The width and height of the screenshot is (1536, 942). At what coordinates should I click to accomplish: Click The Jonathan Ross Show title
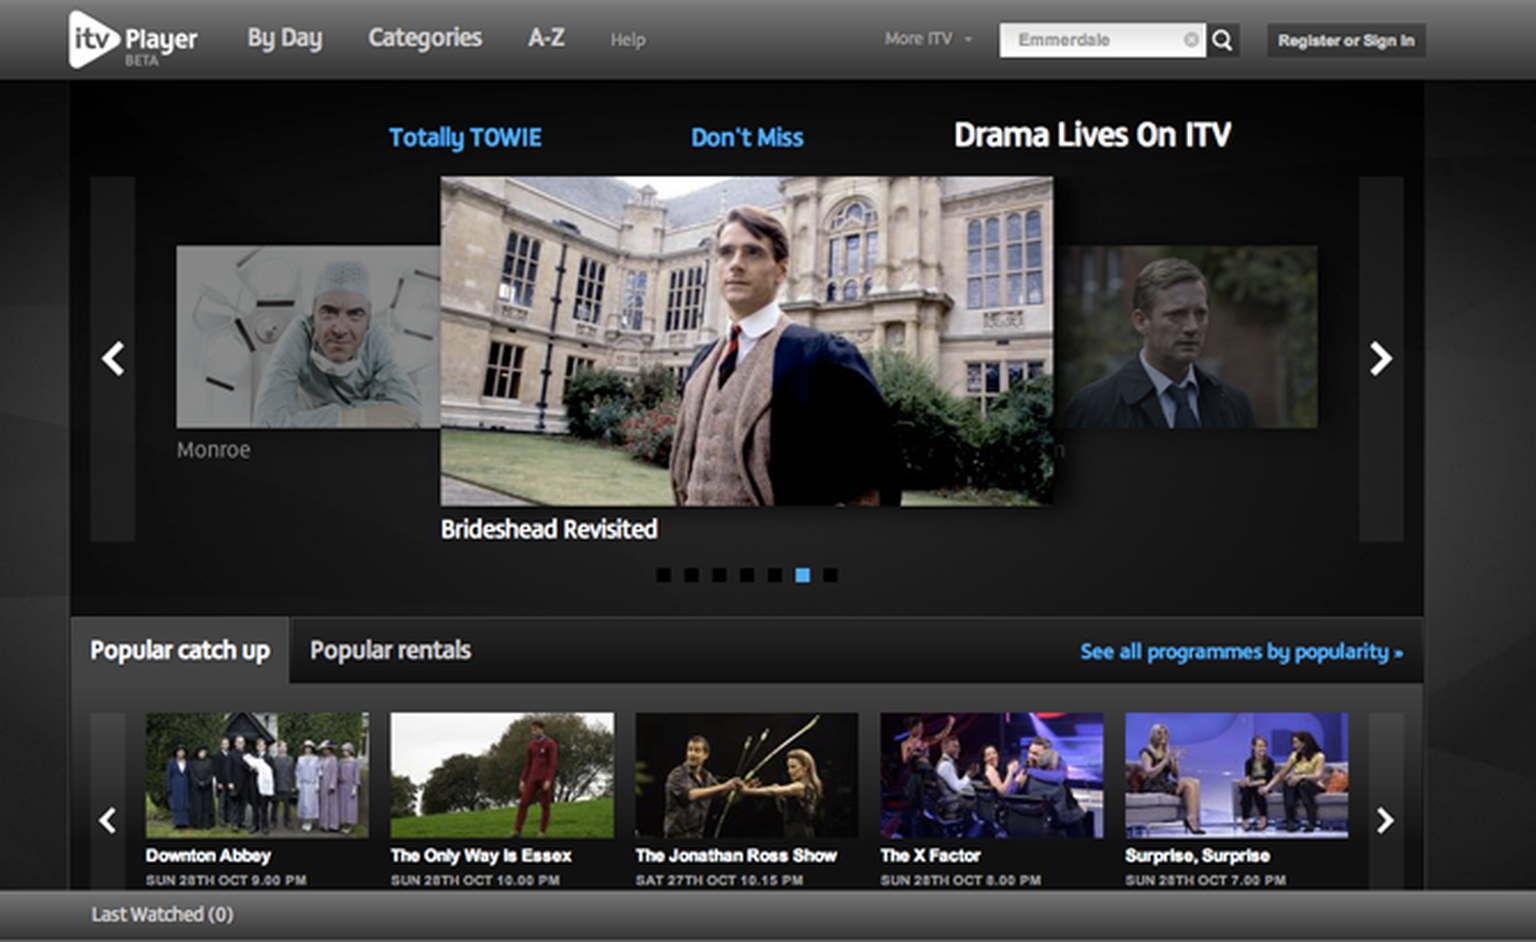(736, 856)
